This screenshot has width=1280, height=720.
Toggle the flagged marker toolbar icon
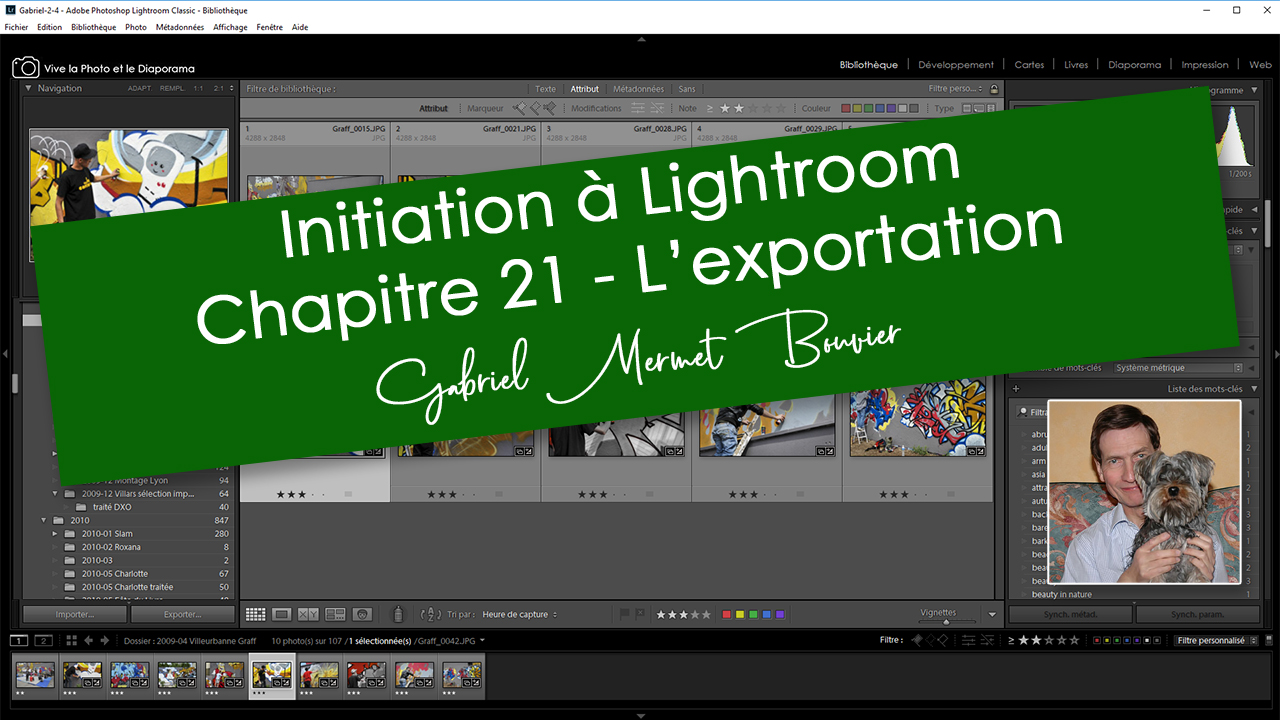point(625,614)
